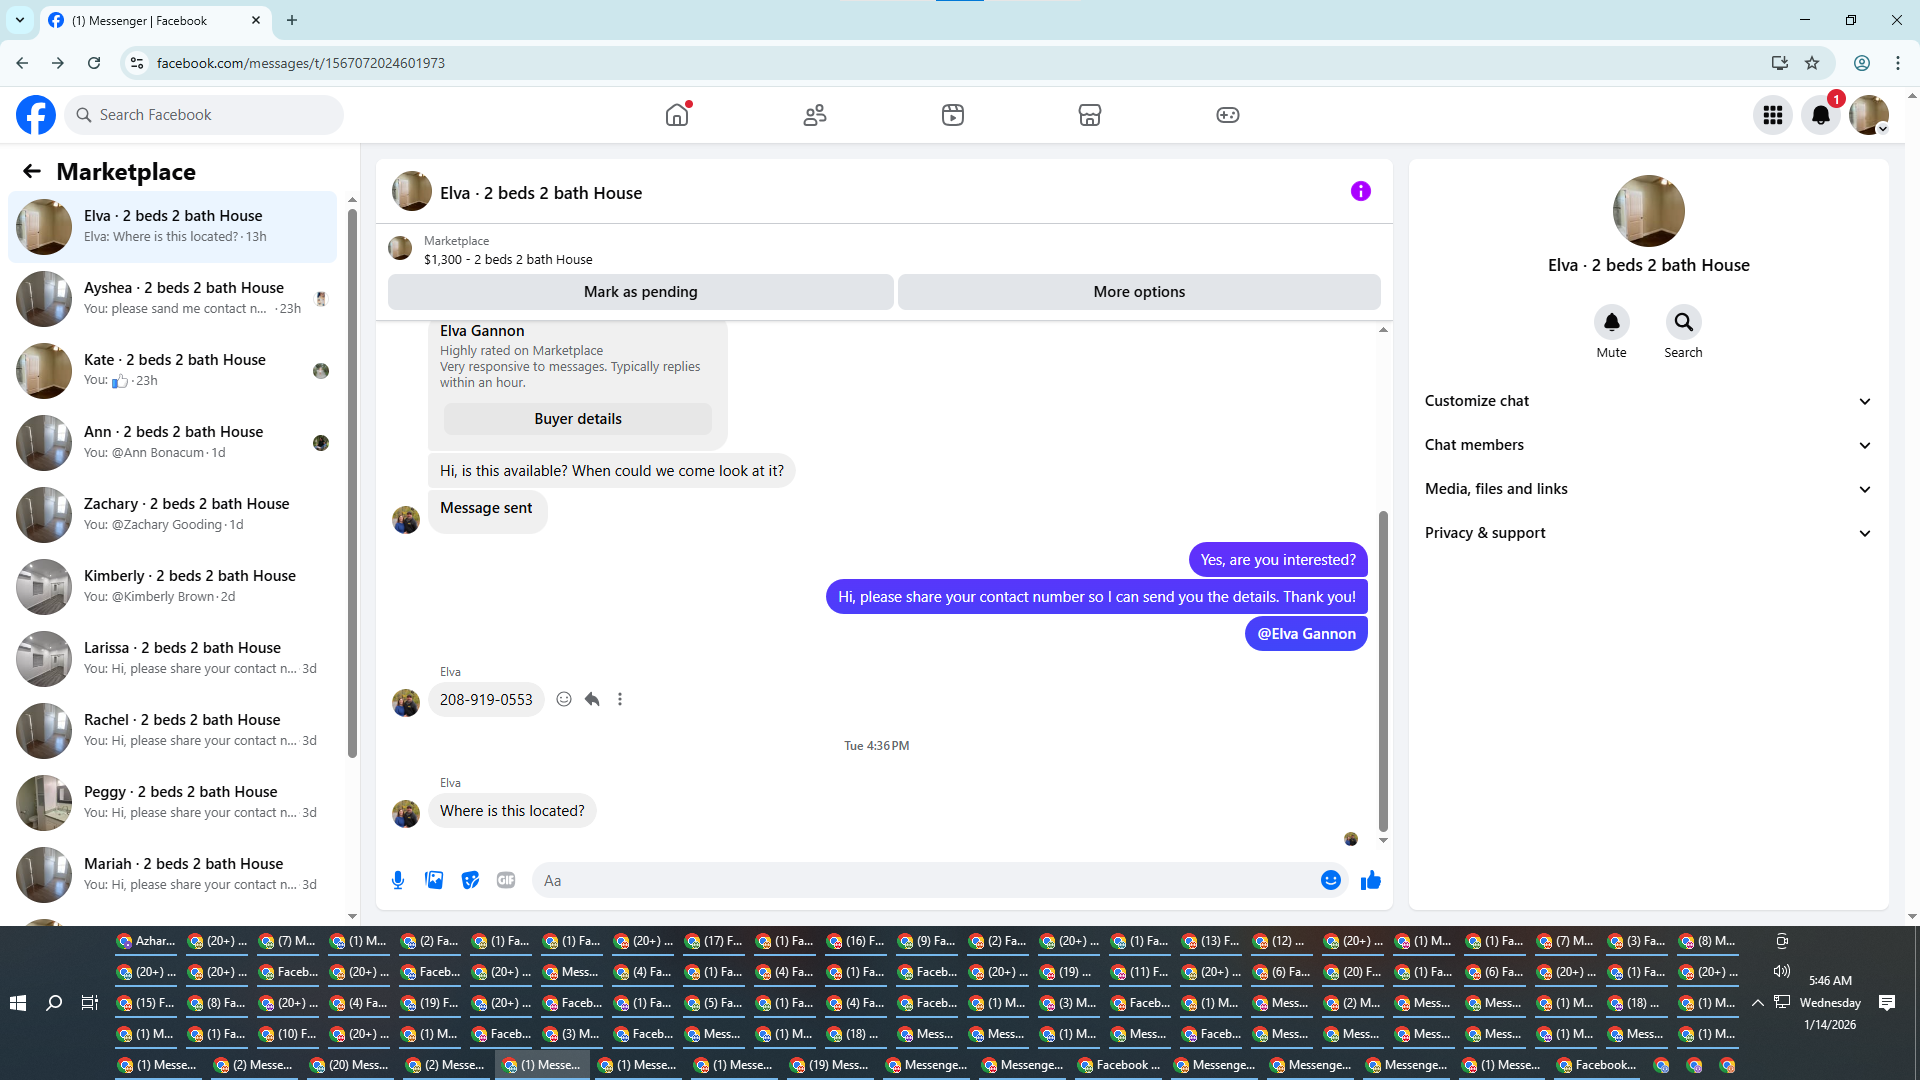React to the 208-919-0553 message
Viewport: 1920px width, 1080px height.
point(564,699)
